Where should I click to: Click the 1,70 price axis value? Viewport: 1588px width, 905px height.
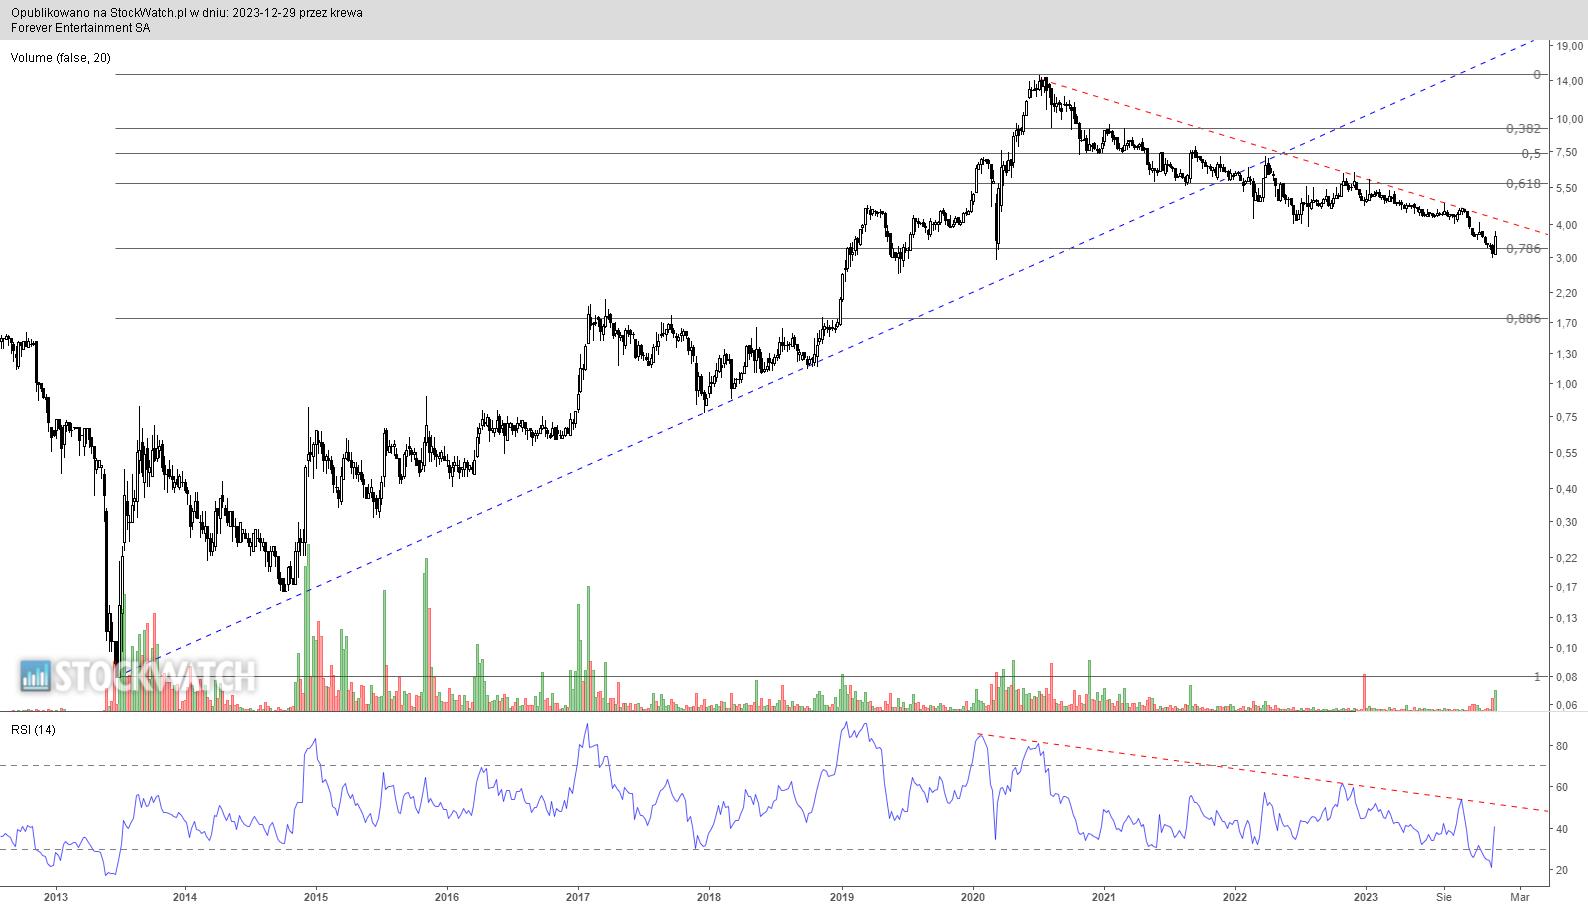pos(1566,323)
